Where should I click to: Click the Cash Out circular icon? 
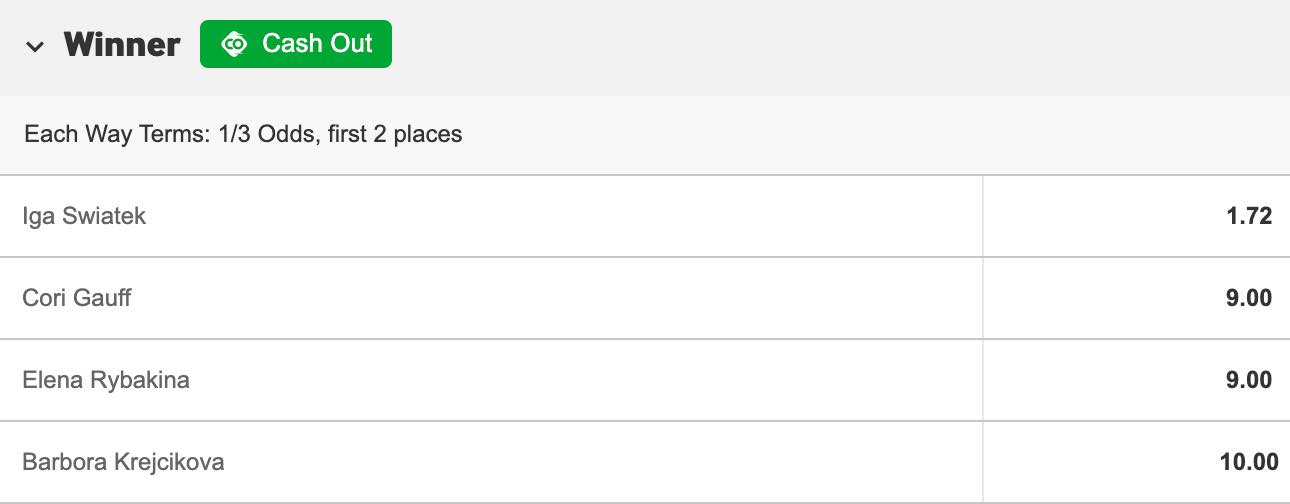point(234,44)
